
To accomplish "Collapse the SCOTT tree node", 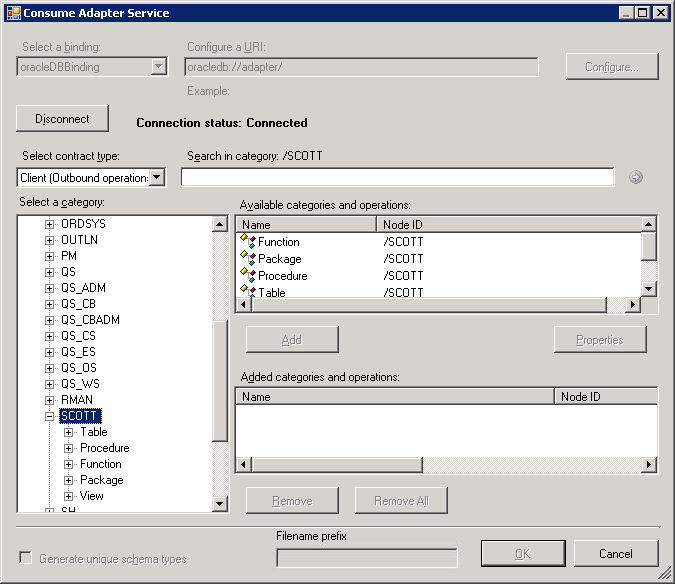I will point(50,416).
